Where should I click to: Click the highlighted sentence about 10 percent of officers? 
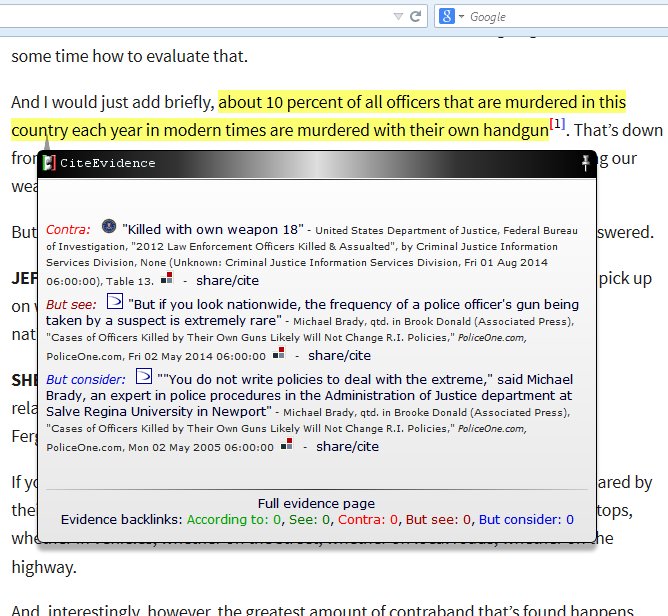(x=318, y=116)
